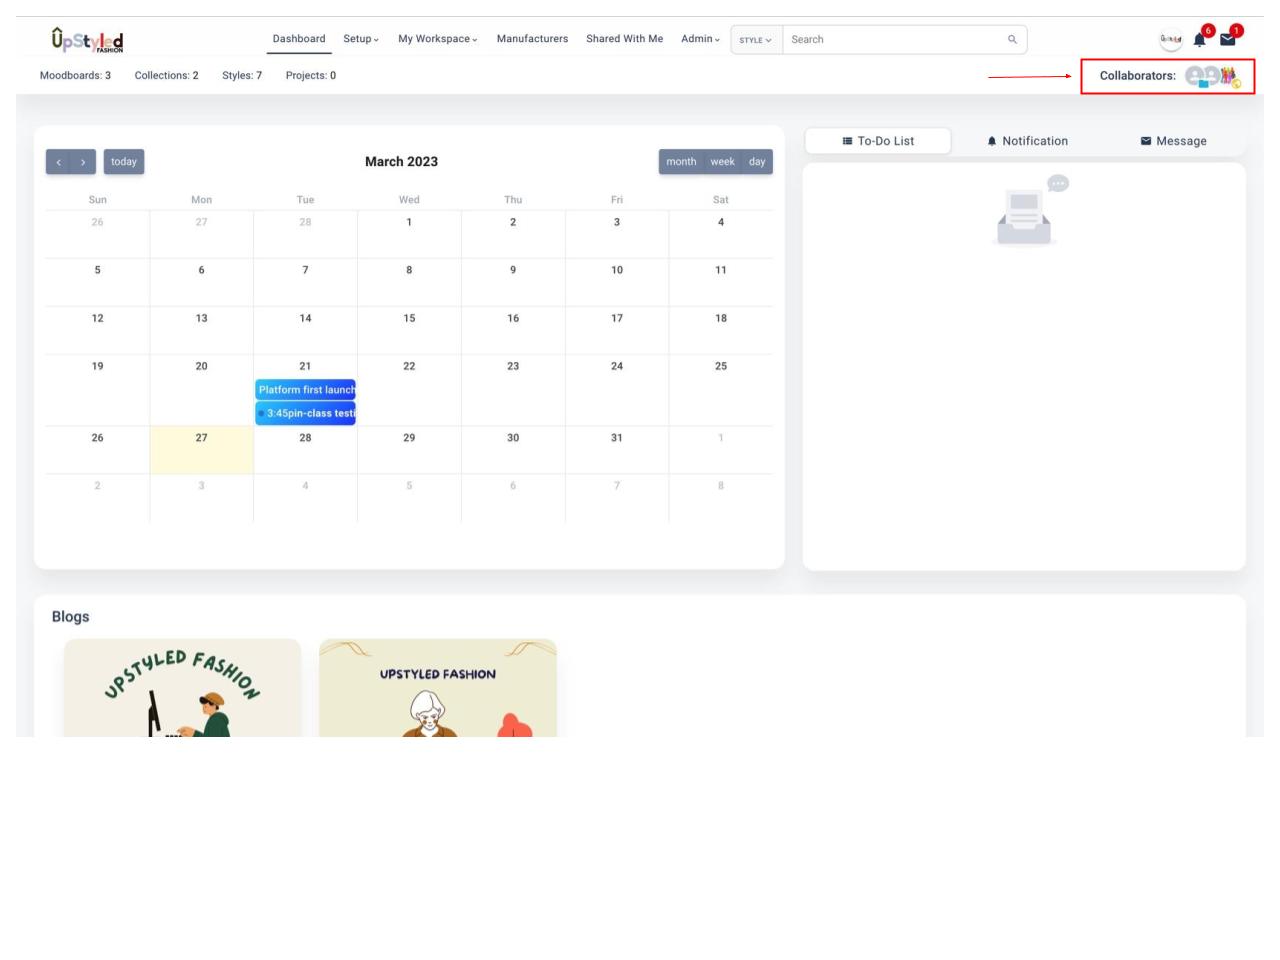Open the STYLE search filter dropdown
Image resolution: width=1280 pixels, height=960 pixels.
click(756, 40)
